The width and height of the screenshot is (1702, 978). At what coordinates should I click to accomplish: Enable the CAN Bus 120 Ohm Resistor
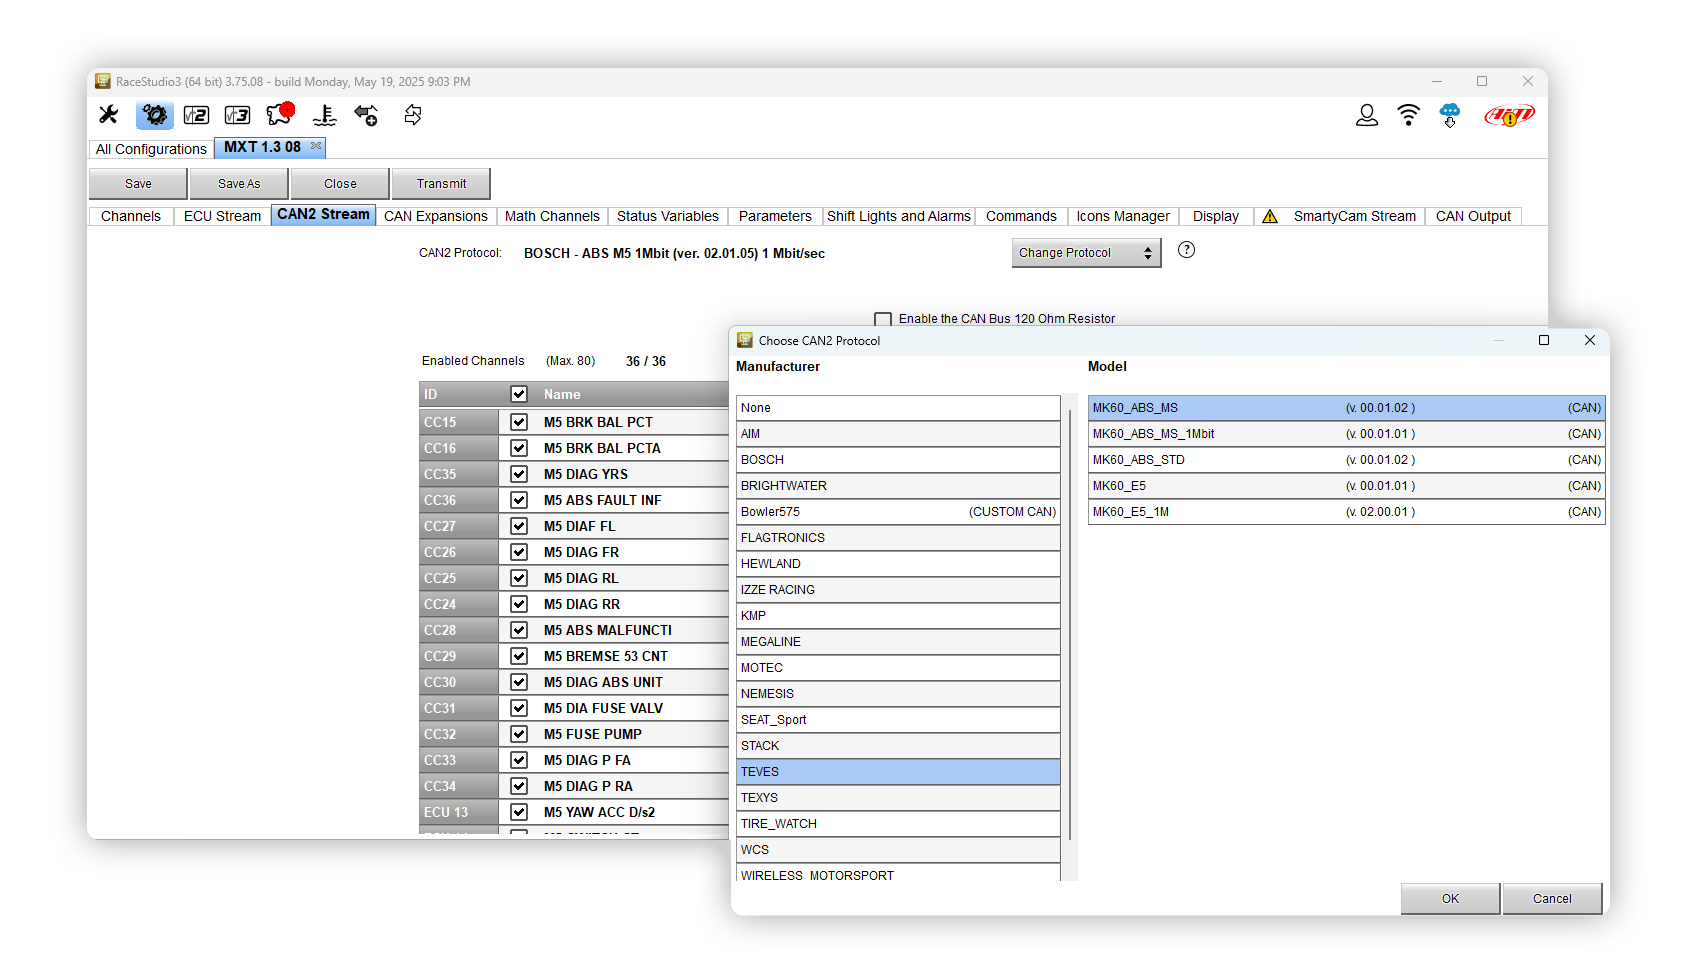coord(883,319)
